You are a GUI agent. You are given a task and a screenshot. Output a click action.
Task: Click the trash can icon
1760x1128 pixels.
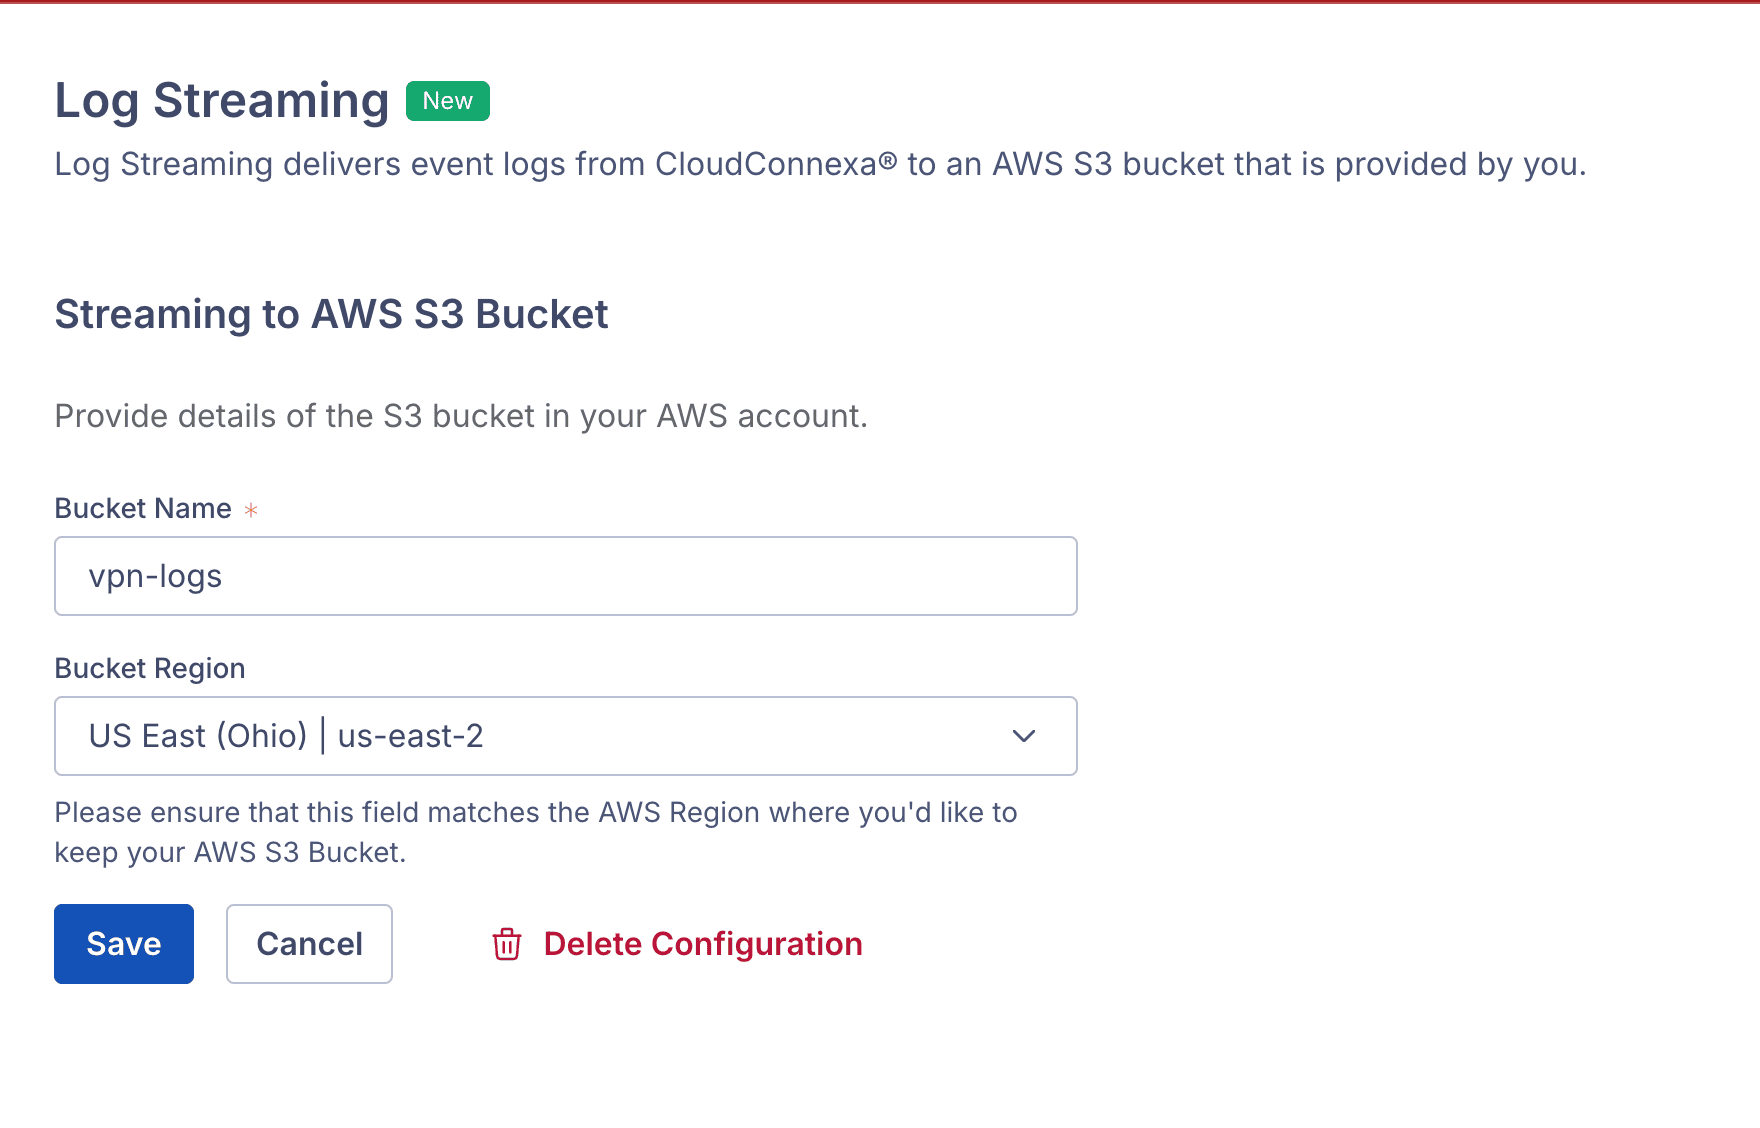507,944
